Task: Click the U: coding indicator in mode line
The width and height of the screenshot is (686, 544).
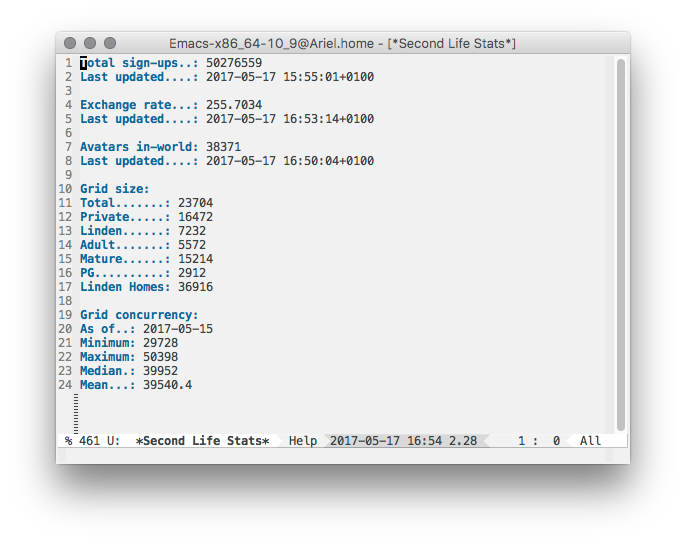Action: (113, 441)
